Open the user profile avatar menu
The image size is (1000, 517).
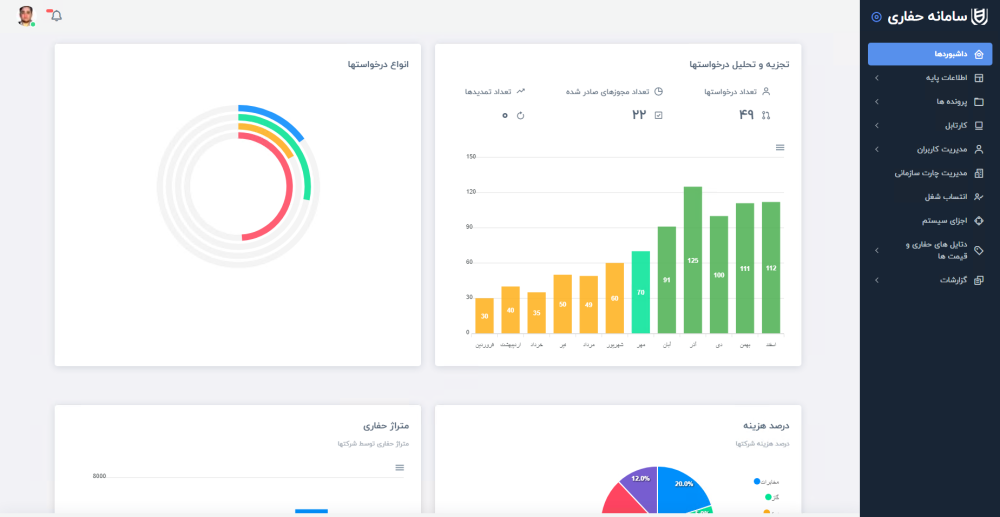click(x=26, y=16)
